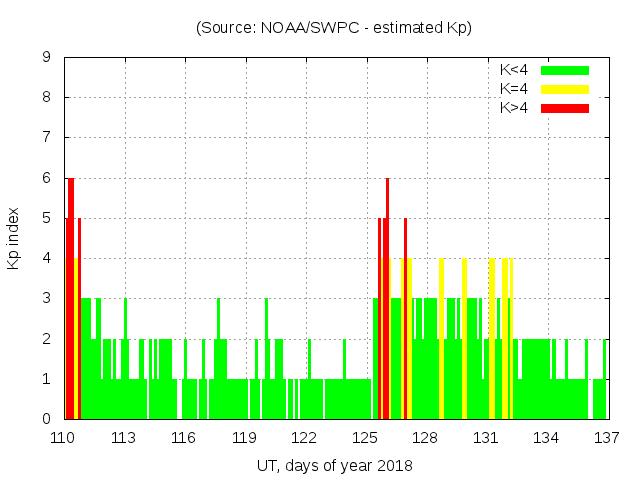Screen dimensions: 640x480
Task: Click the x-axis tick label 125
Action: click(x=365, y=438)
